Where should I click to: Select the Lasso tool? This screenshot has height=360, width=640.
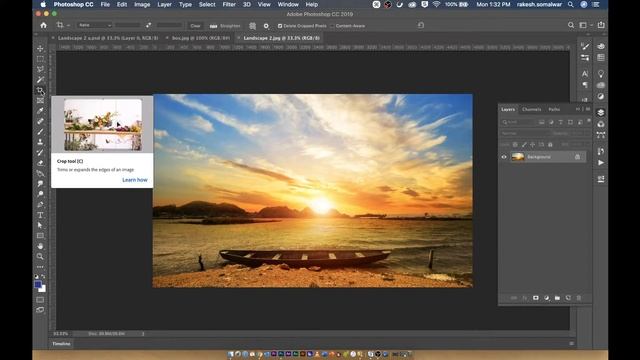point(40,69)
